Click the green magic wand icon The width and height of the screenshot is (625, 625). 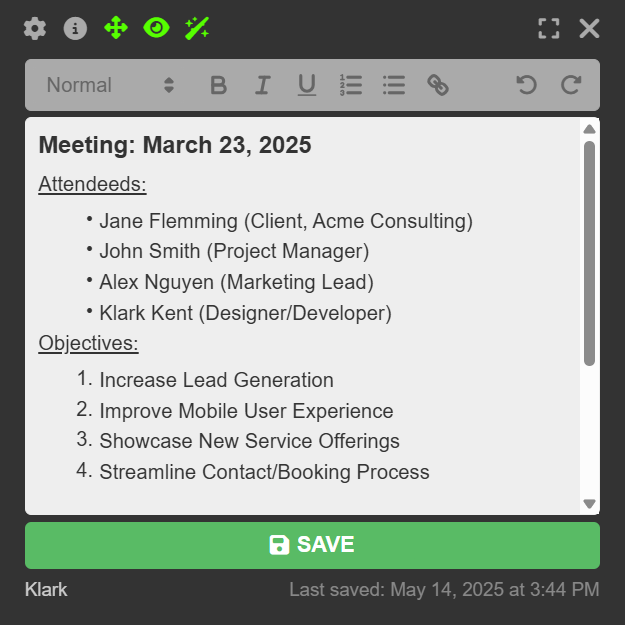coord(197,28)
